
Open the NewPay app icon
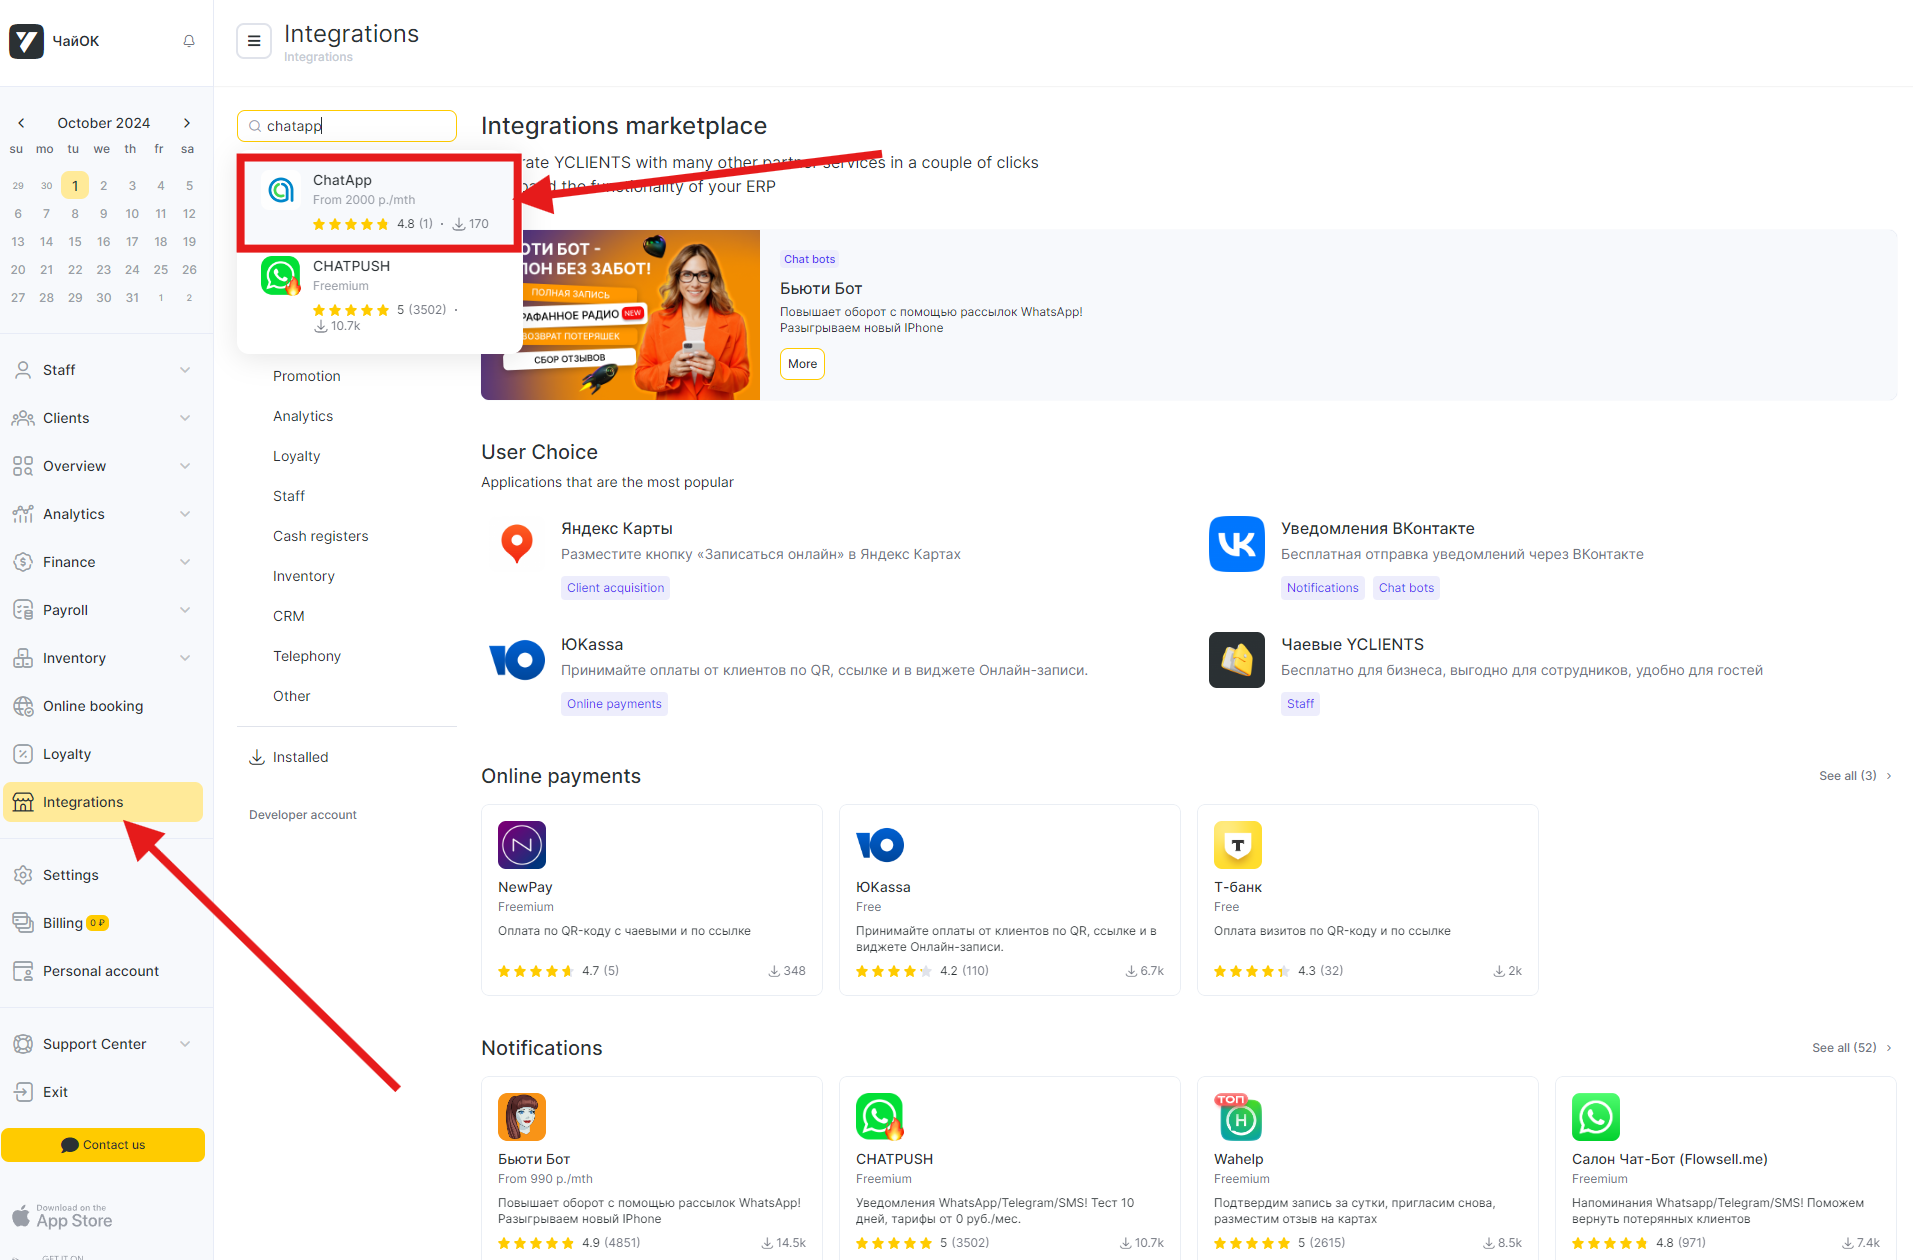tap(521, 845)
